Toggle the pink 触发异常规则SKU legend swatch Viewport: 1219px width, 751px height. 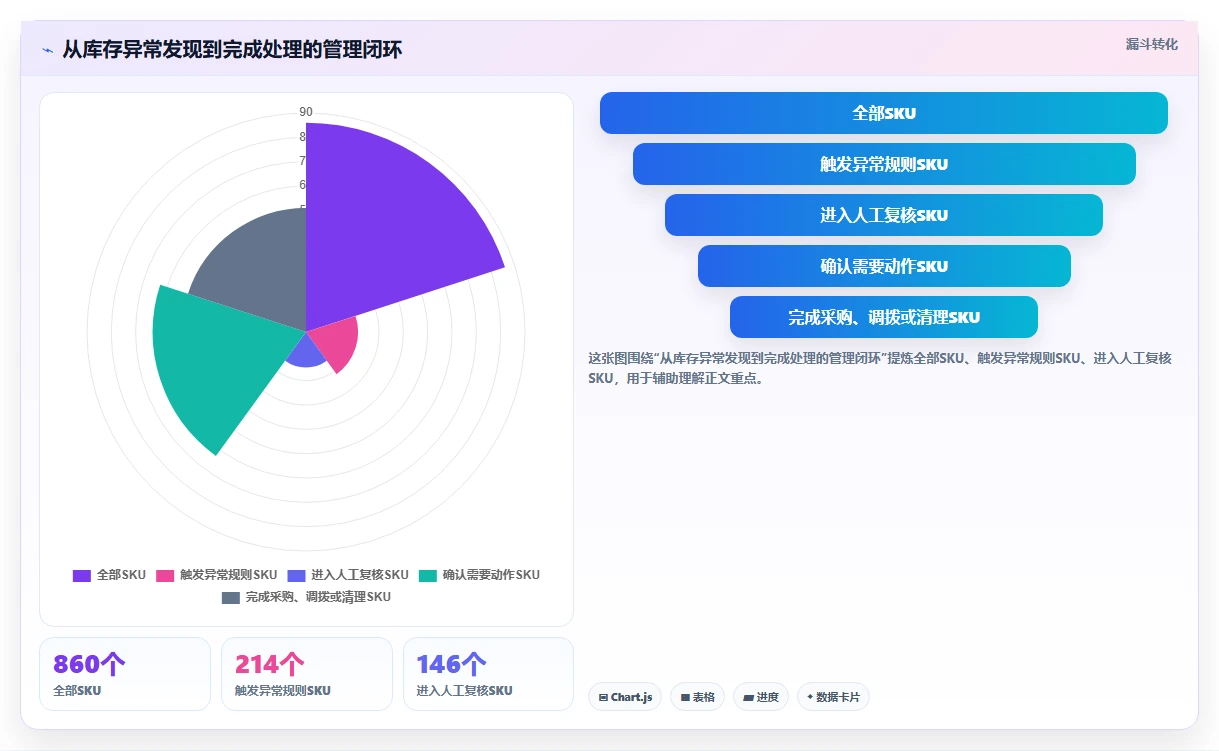pos(165,575)
